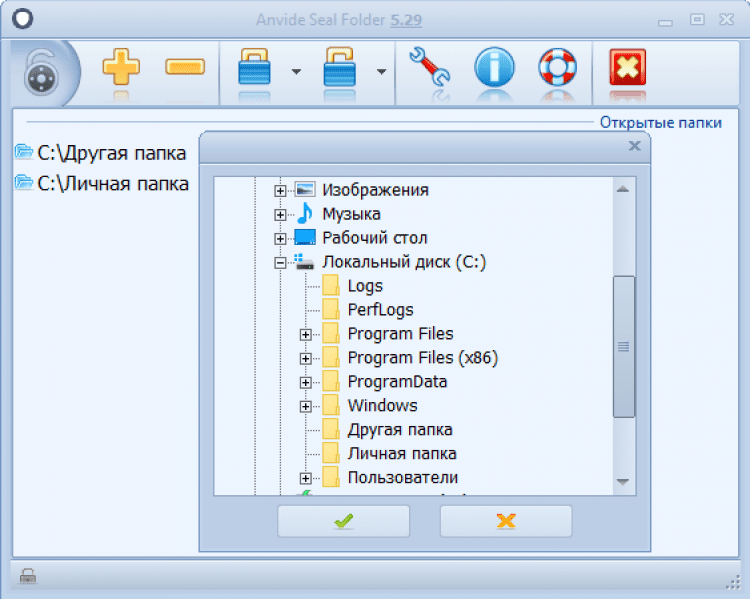This screenshot has width=750, height=599.
Task: Open settings with wrench icon
Action: 429,67
